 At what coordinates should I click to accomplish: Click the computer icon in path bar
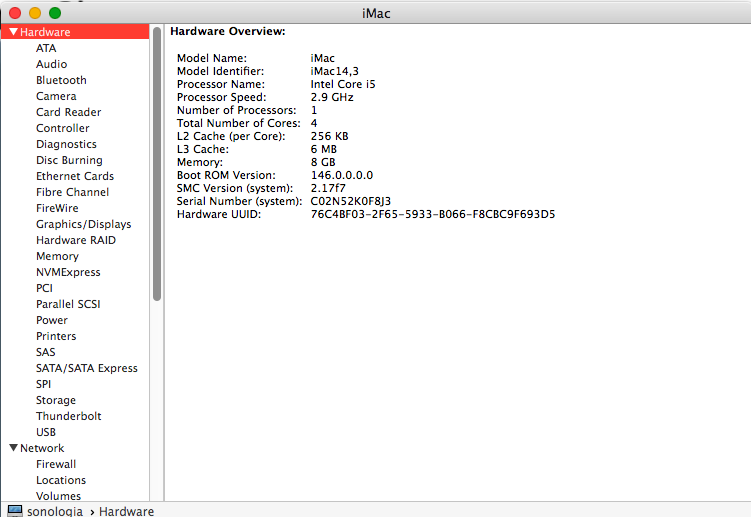pyautogui.click(x=15, y=511)
